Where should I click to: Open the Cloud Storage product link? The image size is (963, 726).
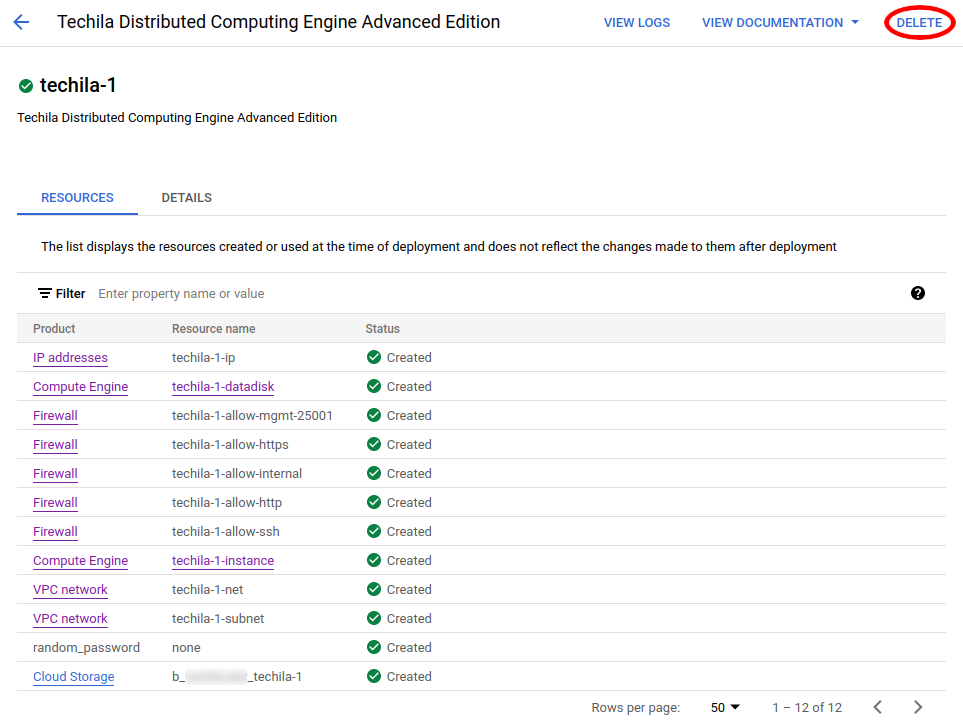[73, 676]
